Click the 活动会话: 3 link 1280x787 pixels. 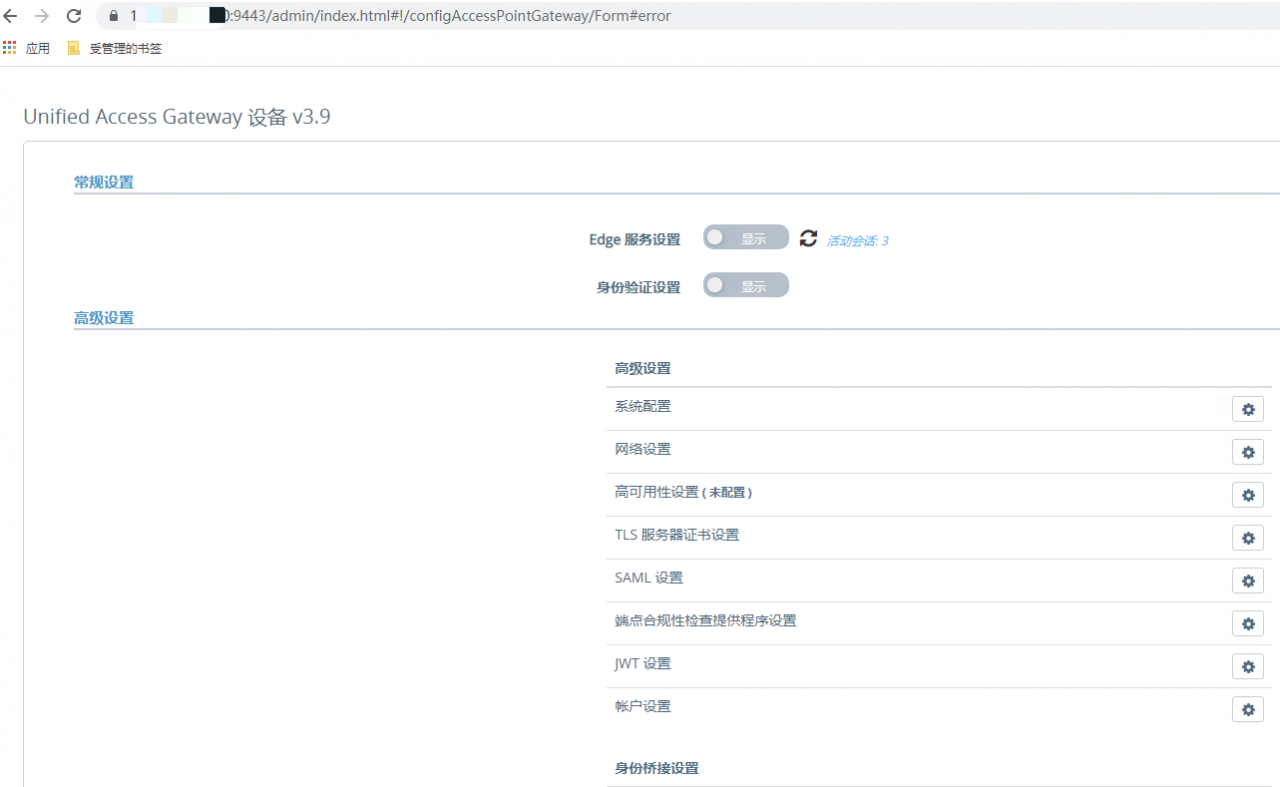click(x=857, y=241)
